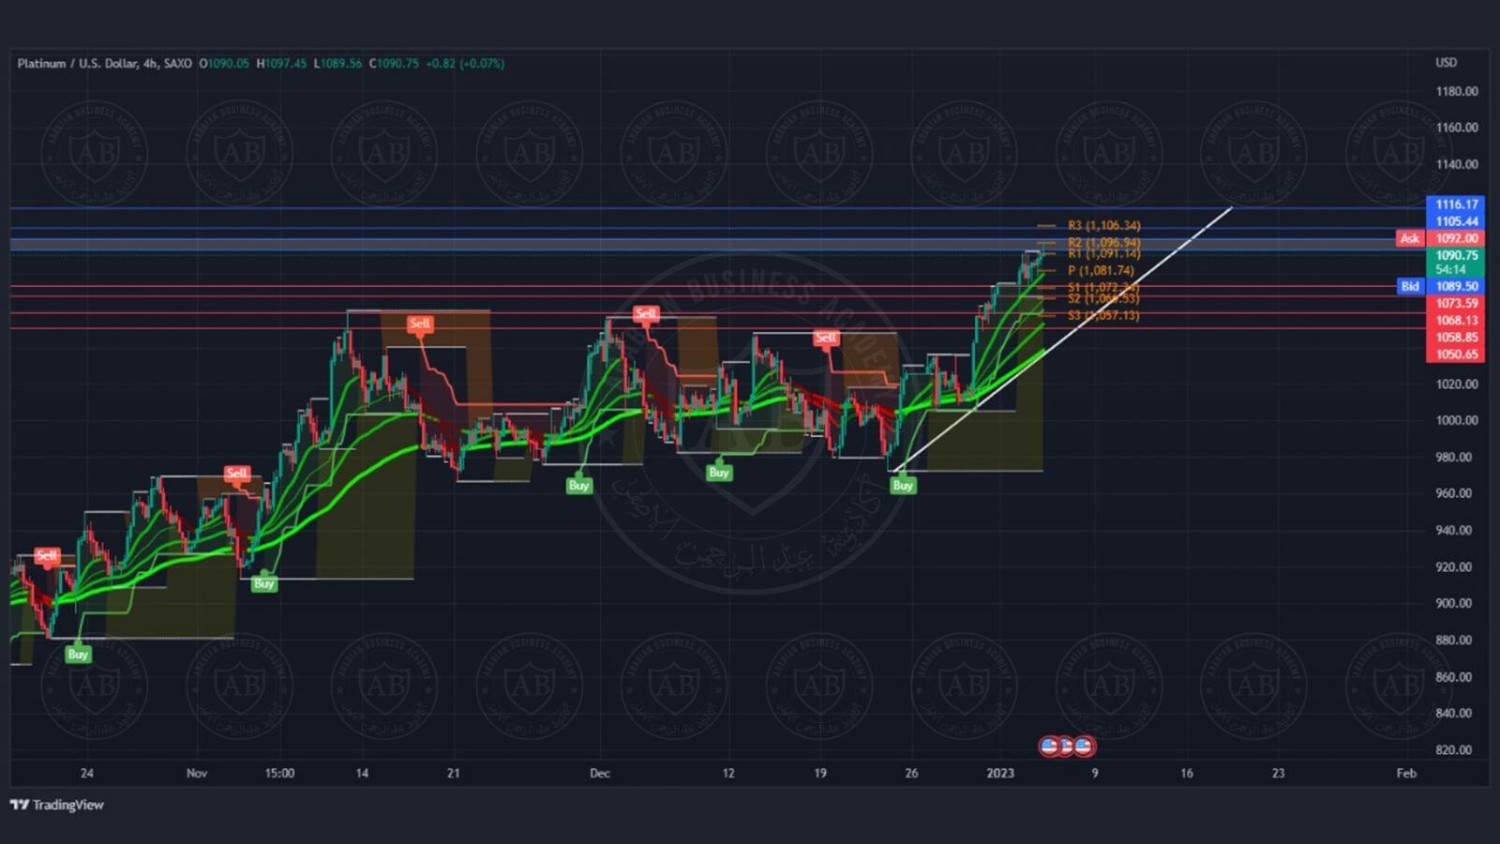Click the blue Bid price tag
This screenshot has width=1500, height=844.
[x=1410, y=287]
